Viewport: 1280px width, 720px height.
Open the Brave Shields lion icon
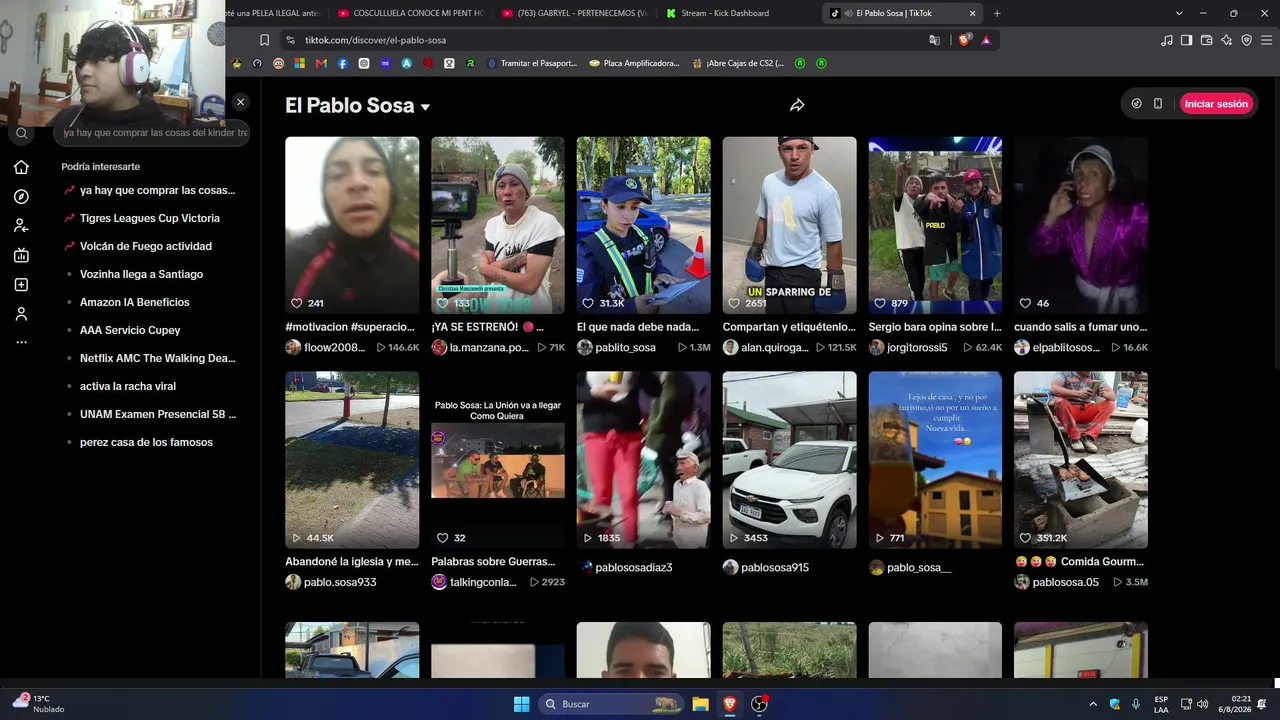(x=964, y=40)
